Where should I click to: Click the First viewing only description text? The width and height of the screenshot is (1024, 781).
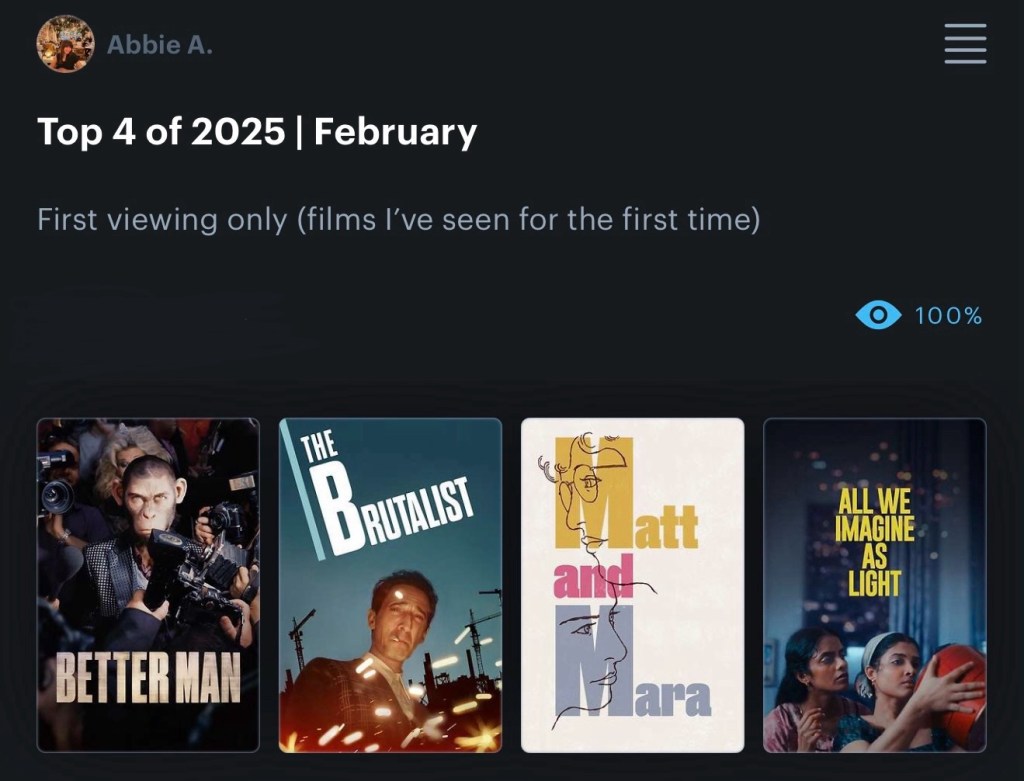398,219
